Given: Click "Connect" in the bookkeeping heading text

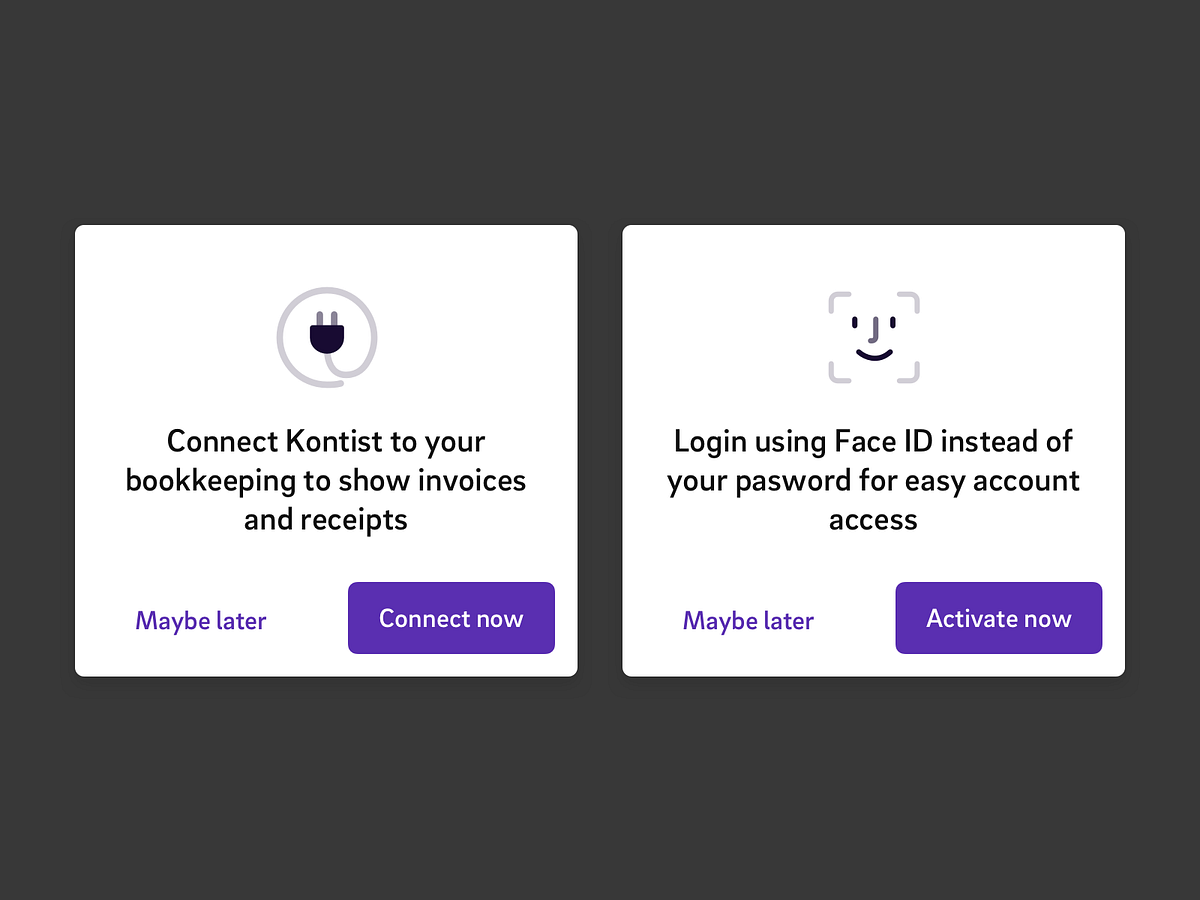Looking at the screenshot, I should [222, 441].
